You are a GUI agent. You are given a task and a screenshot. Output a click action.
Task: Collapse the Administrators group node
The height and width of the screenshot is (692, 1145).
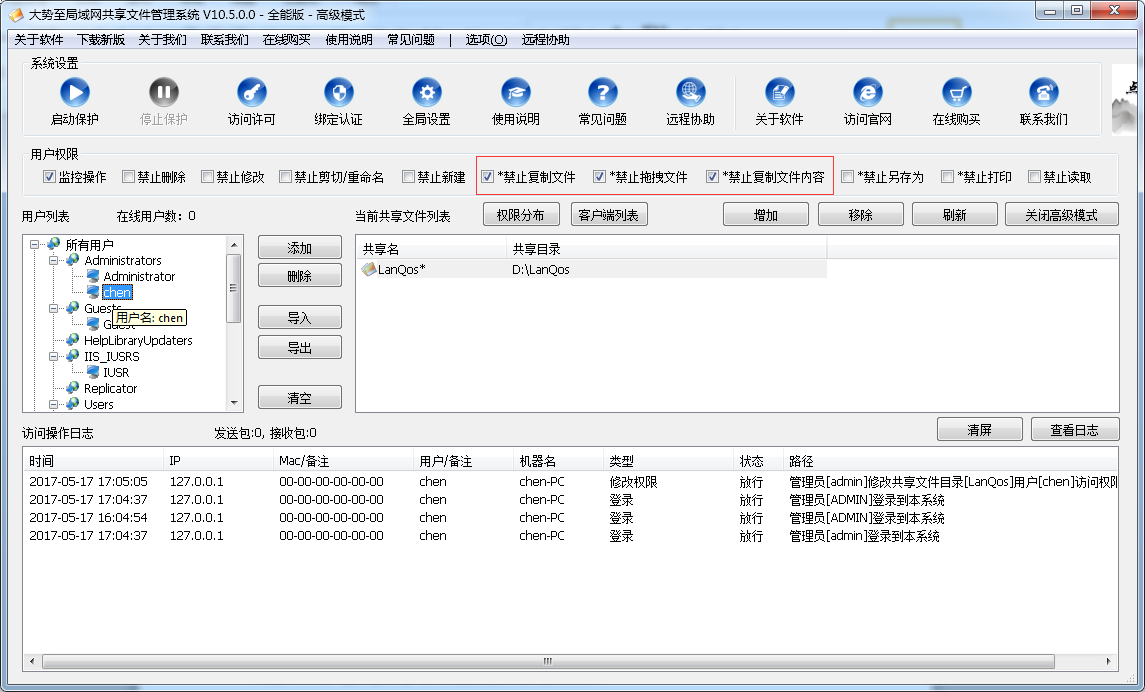coord(54,261)
